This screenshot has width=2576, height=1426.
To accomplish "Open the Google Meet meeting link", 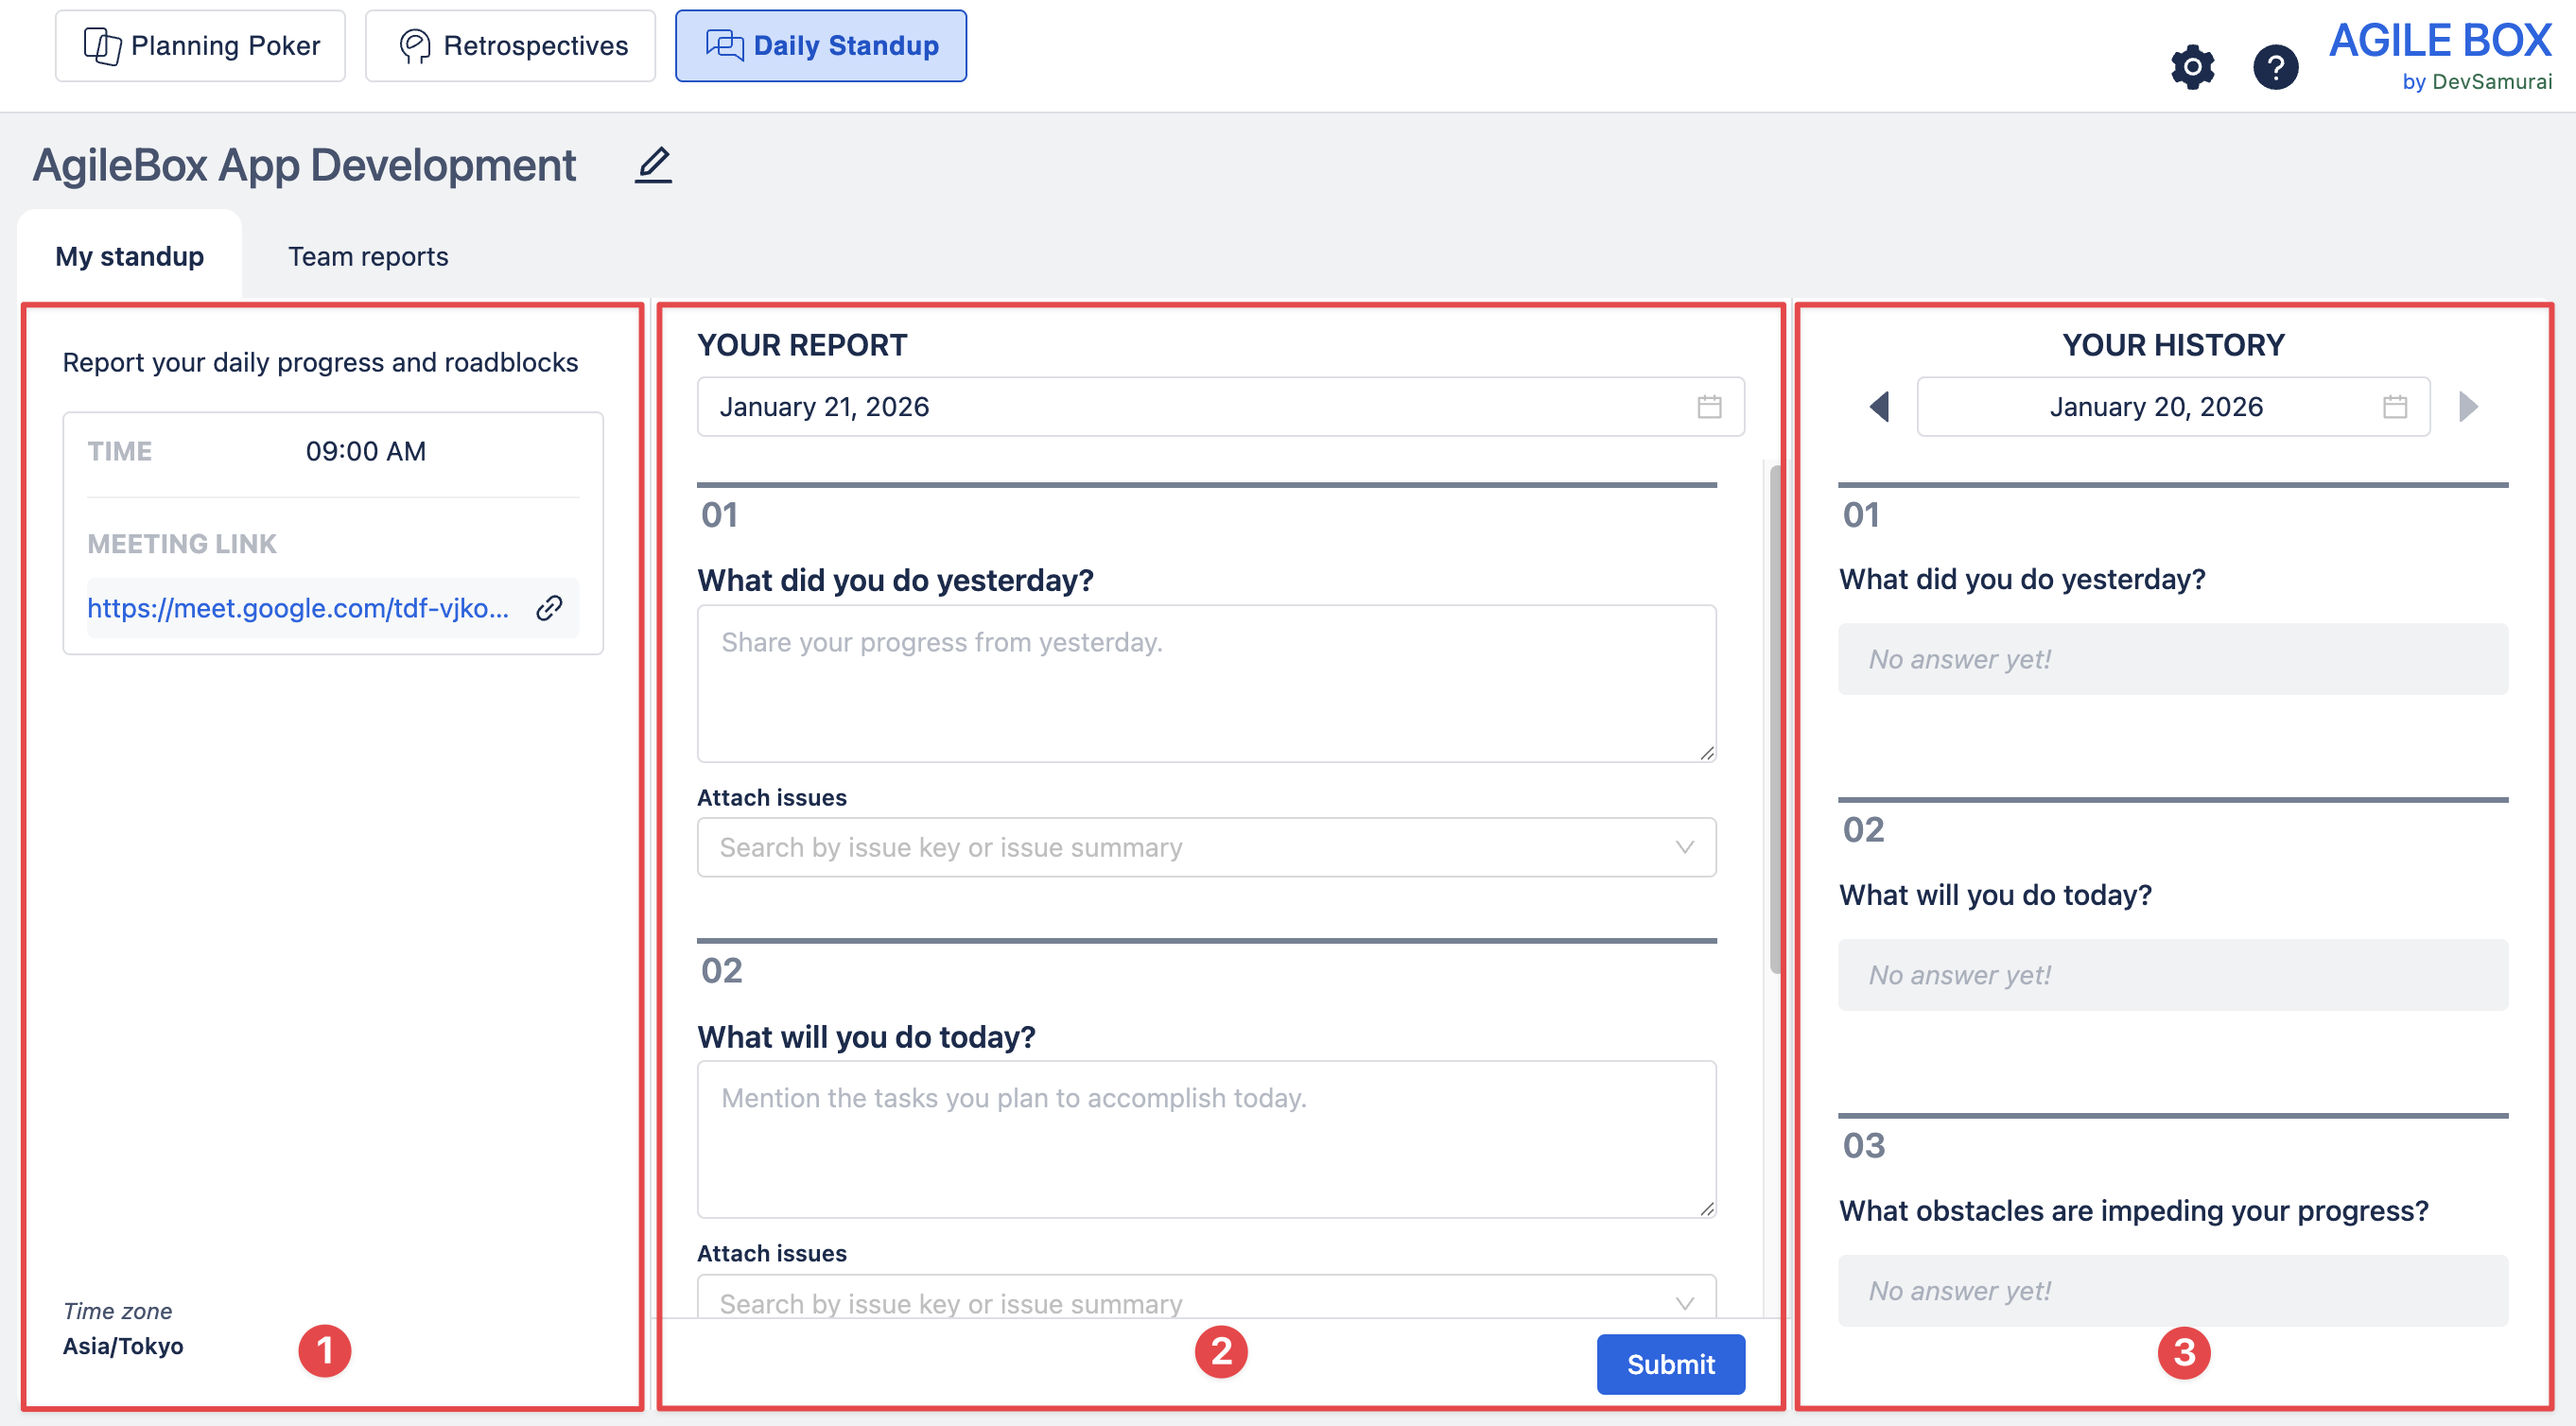I will click(x=298, y=607).
